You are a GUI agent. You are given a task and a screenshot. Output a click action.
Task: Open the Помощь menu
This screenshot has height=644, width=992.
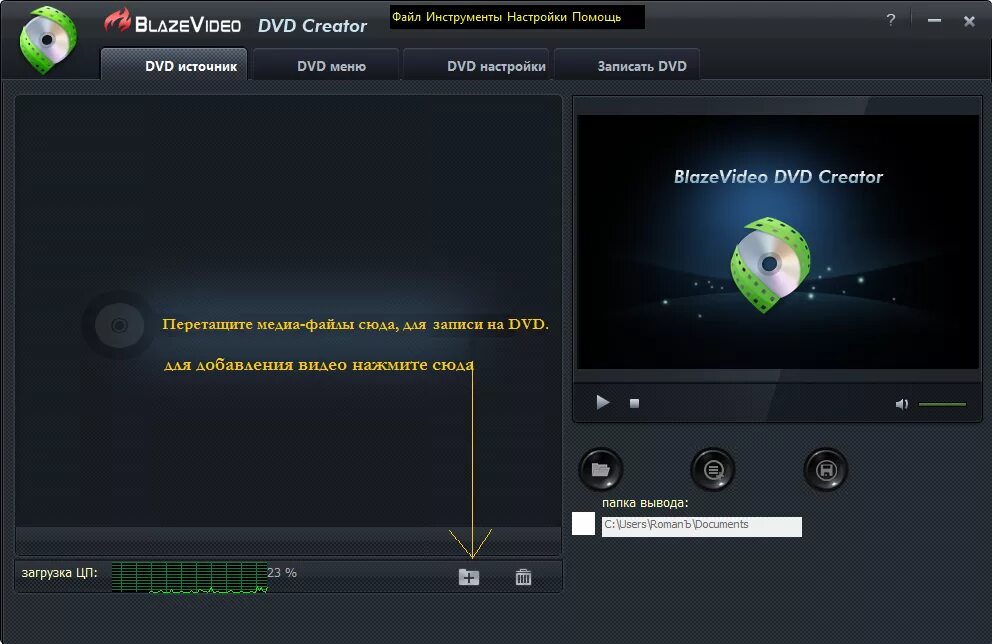coord(597,17)
